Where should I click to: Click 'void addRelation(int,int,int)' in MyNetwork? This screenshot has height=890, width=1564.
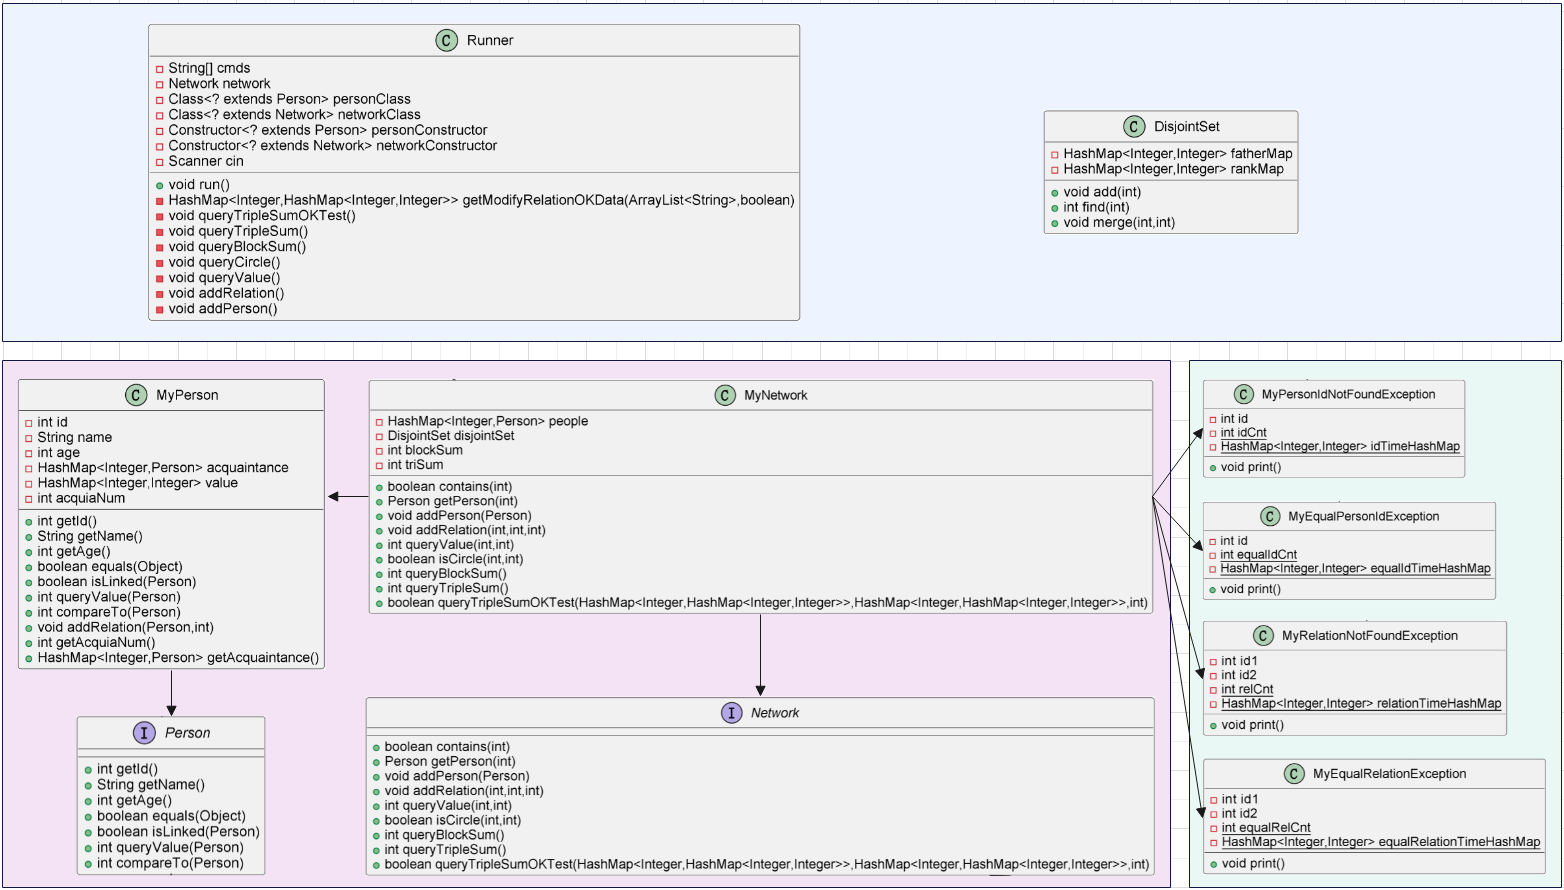click(x=467, y=530)
